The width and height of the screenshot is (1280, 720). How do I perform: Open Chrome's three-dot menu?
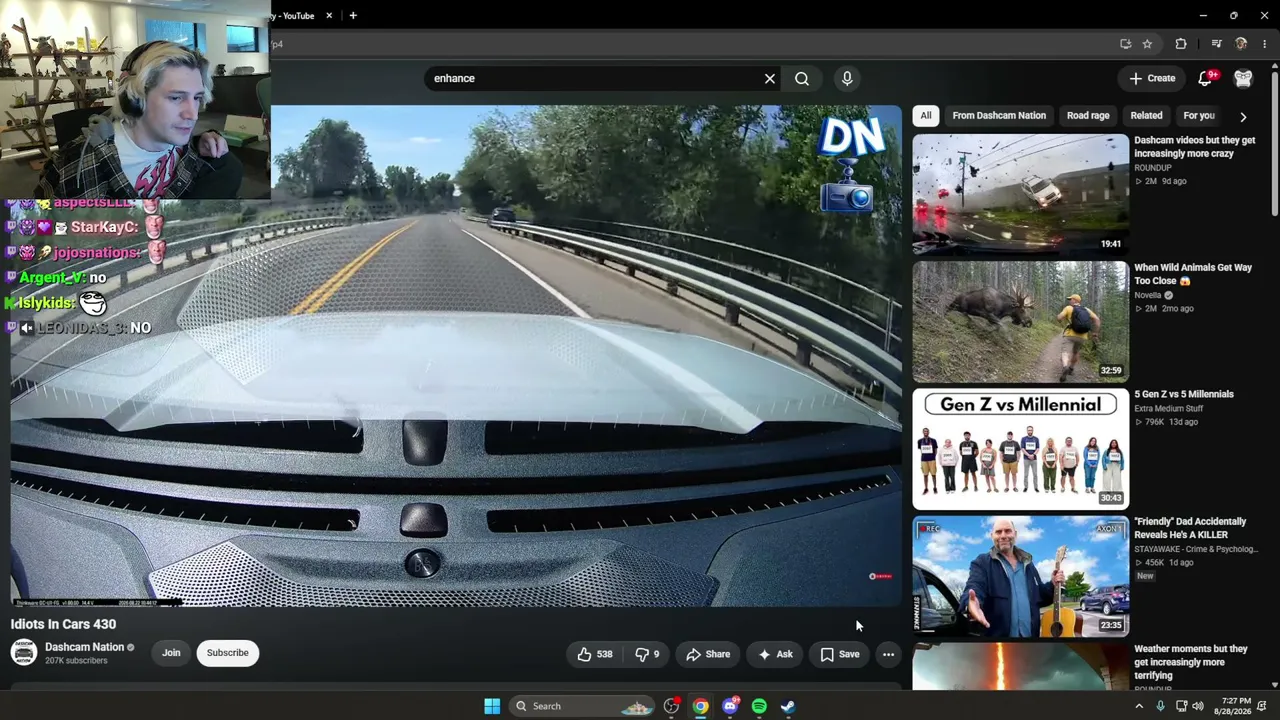[x=1265, y=44]
